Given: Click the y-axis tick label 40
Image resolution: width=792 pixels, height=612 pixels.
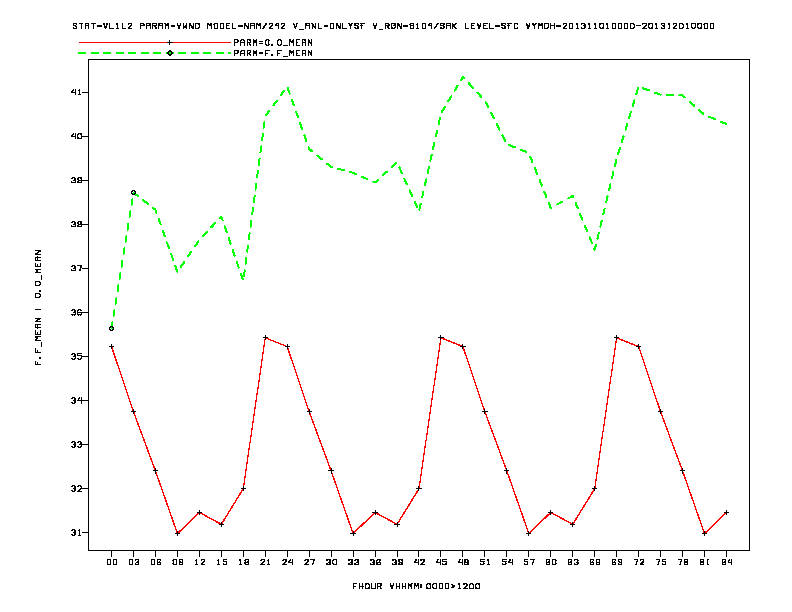Looking at the screenshot, I should (x=76, y=136).
